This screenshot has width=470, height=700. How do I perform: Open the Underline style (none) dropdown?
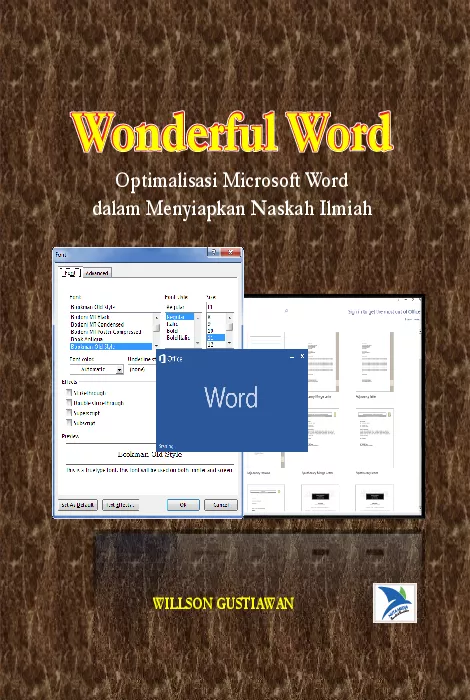(x=142, y=369)
